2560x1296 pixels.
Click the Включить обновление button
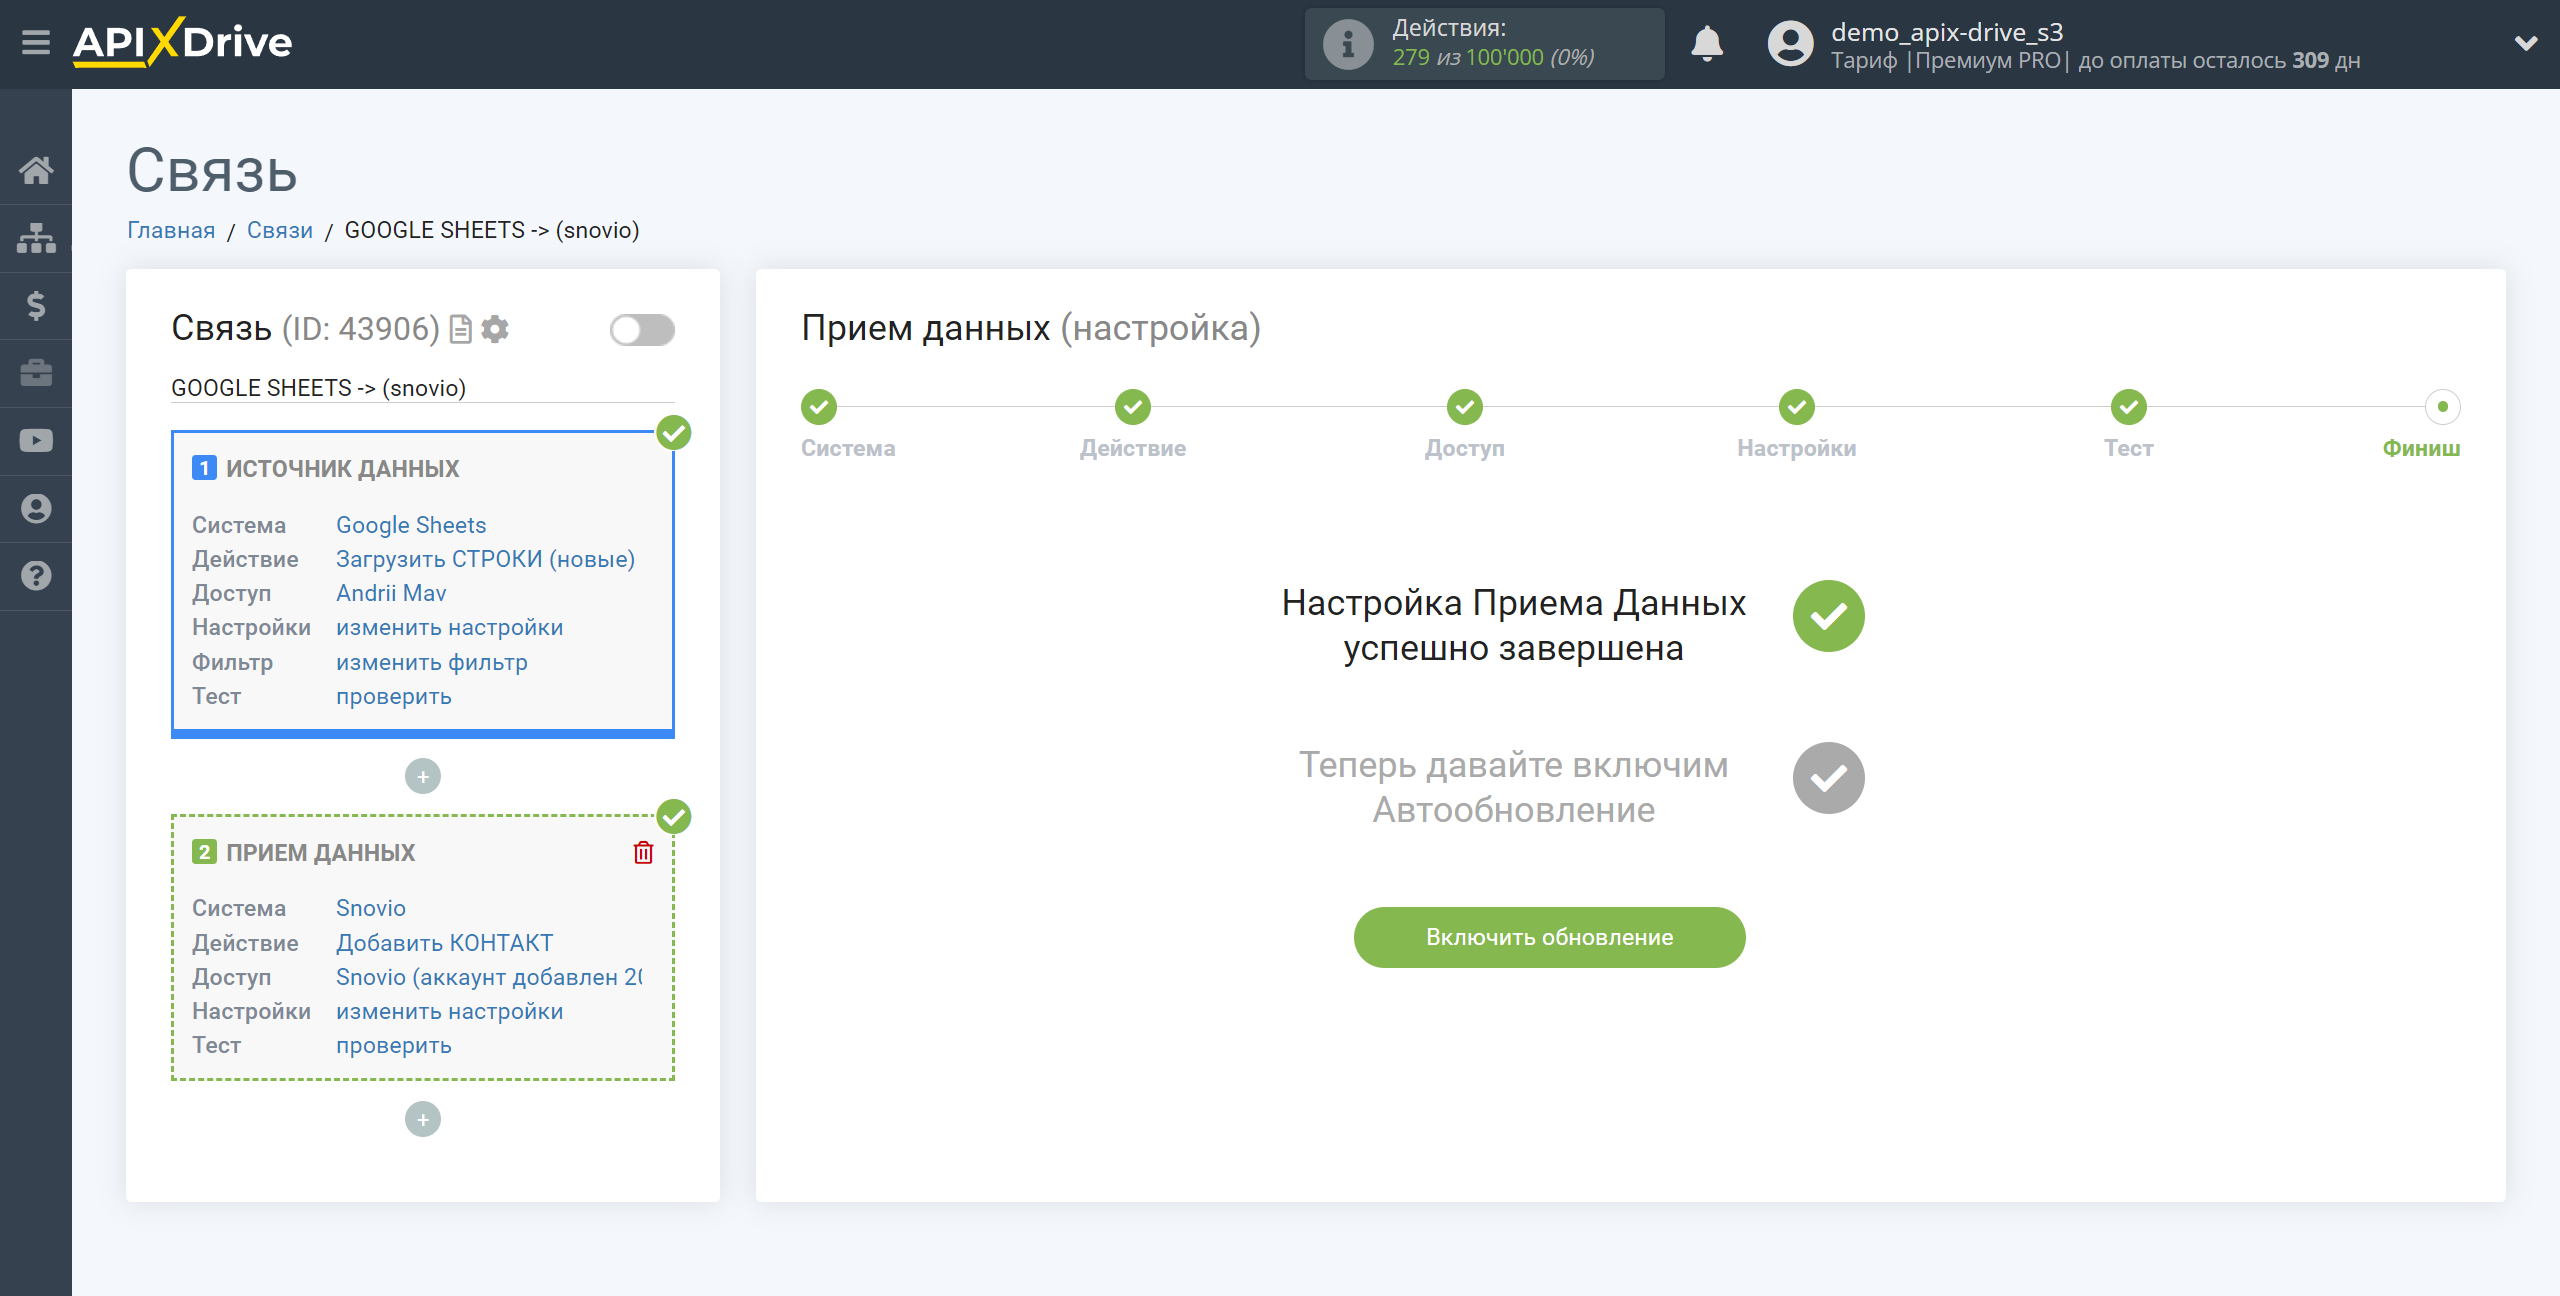pos(1550,937)
